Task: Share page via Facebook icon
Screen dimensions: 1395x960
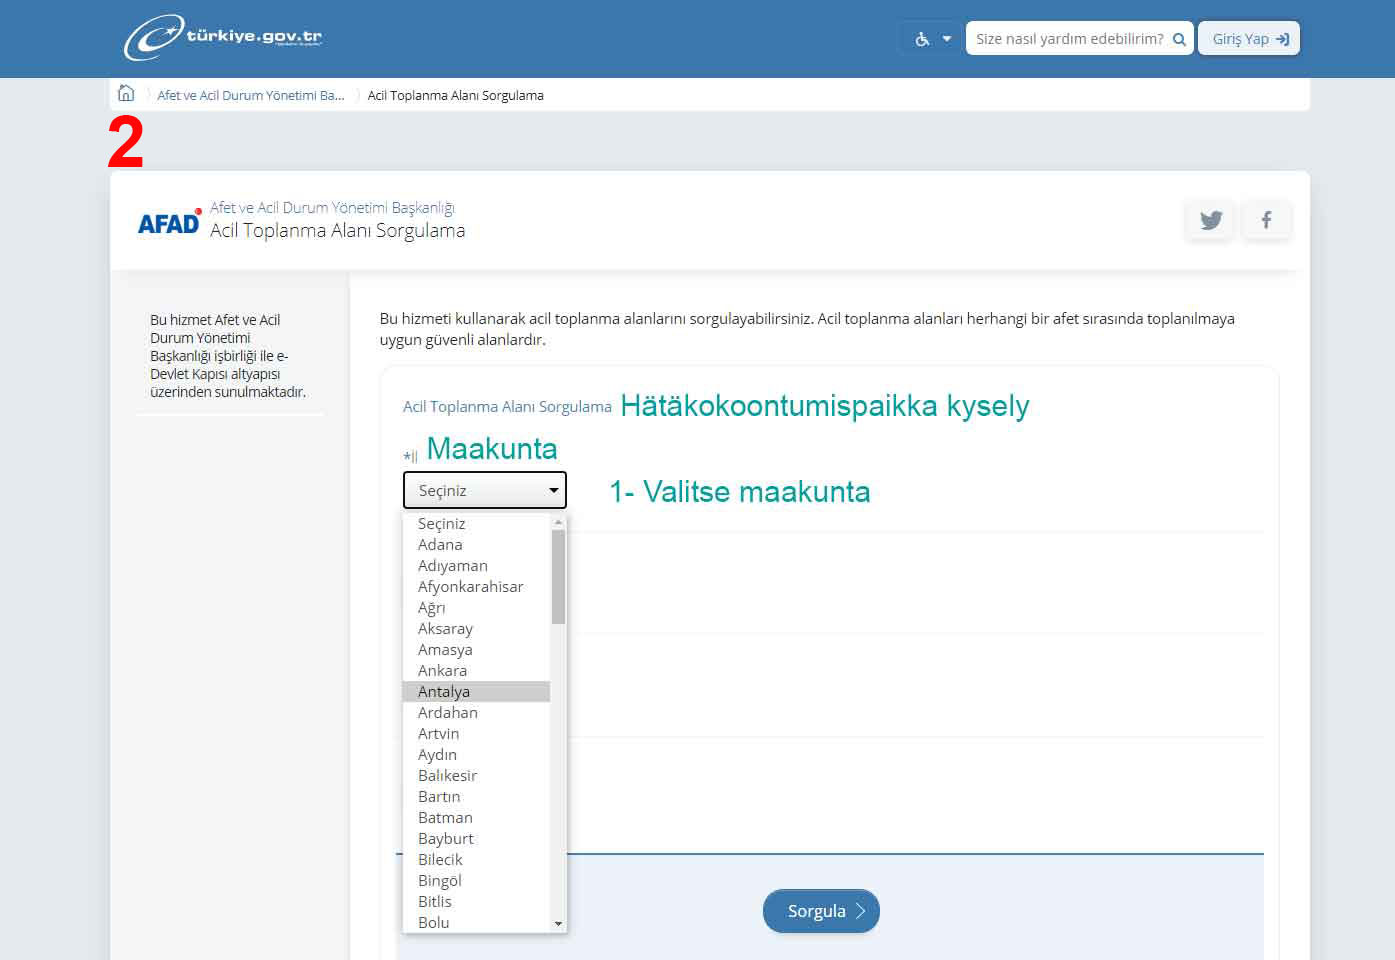Action: click(1266, 220)
